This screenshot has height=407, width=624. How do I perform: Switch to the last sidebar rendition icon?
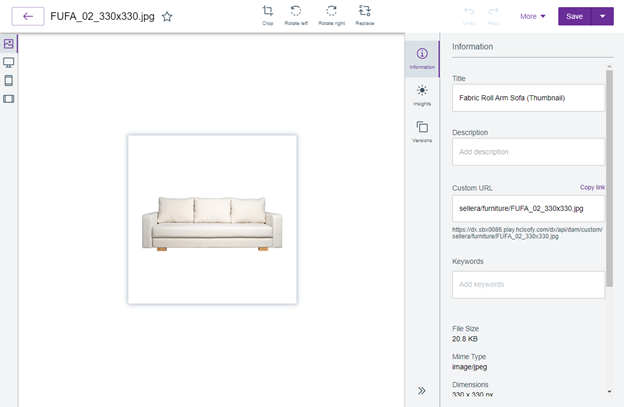(x=8, y=99)
